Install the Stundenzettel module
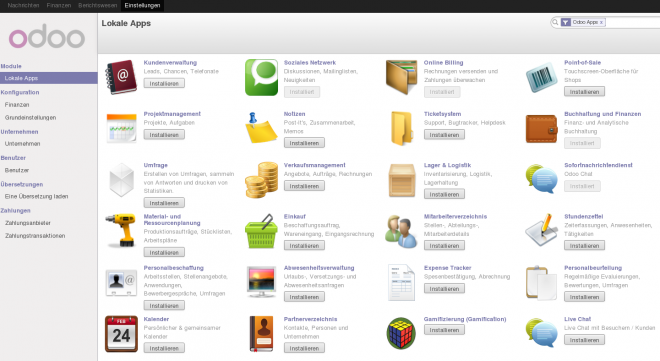 (x=584, y=246)
